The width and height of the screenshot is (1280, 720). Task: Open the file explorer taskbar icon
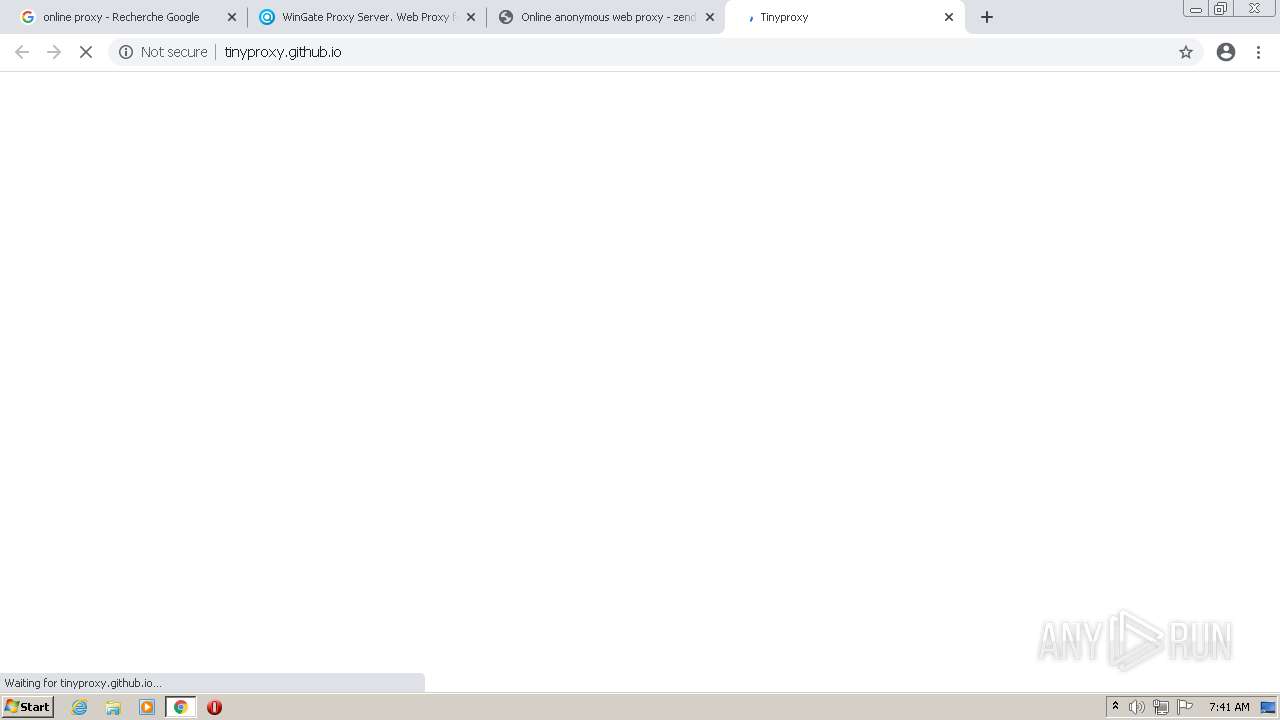click(x=113, y=707)
